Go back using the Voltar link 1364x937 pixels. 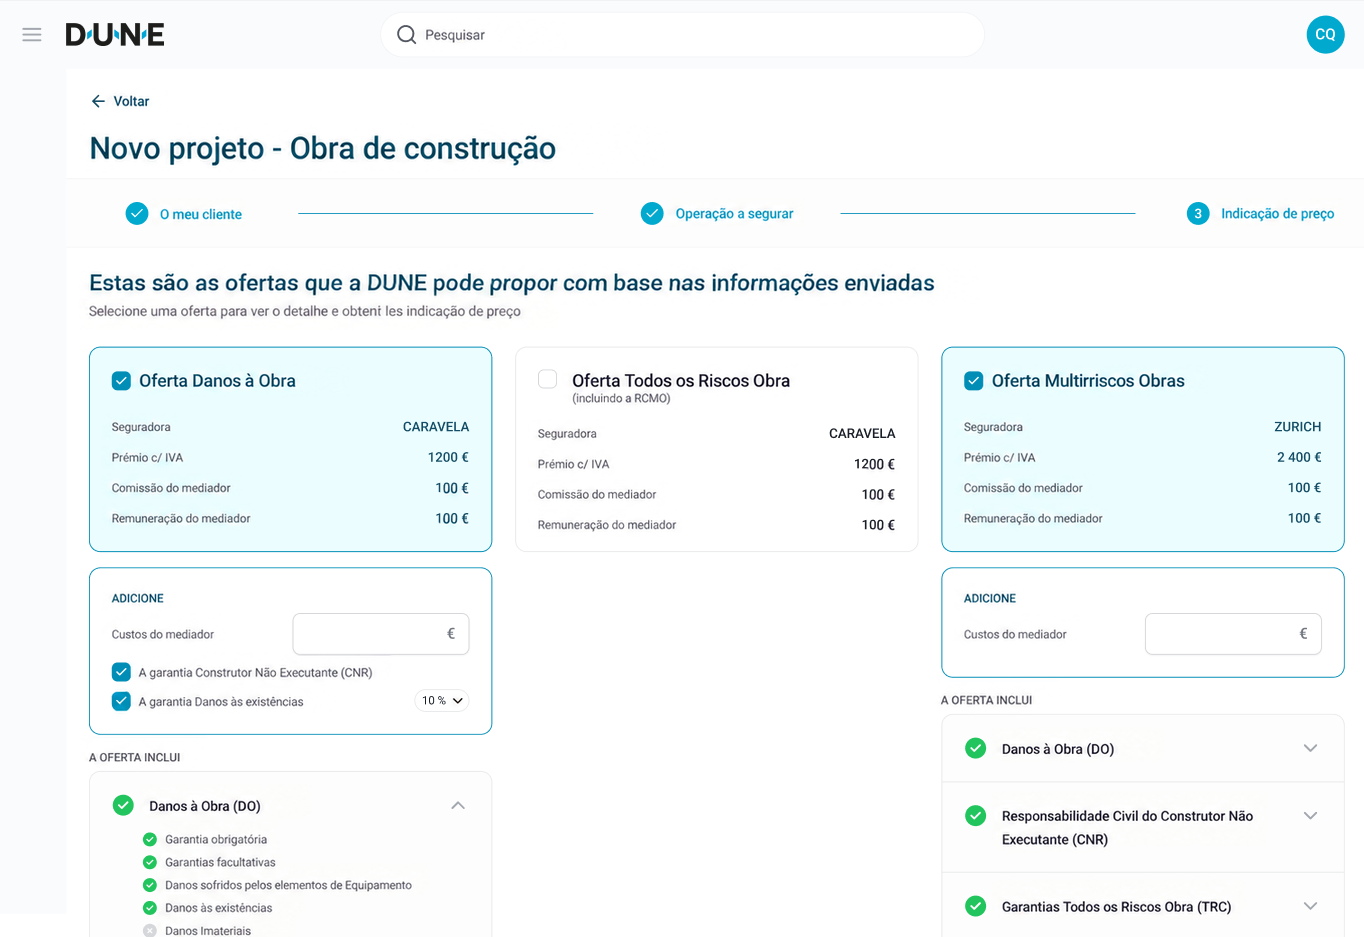click(x=131, y=101)
